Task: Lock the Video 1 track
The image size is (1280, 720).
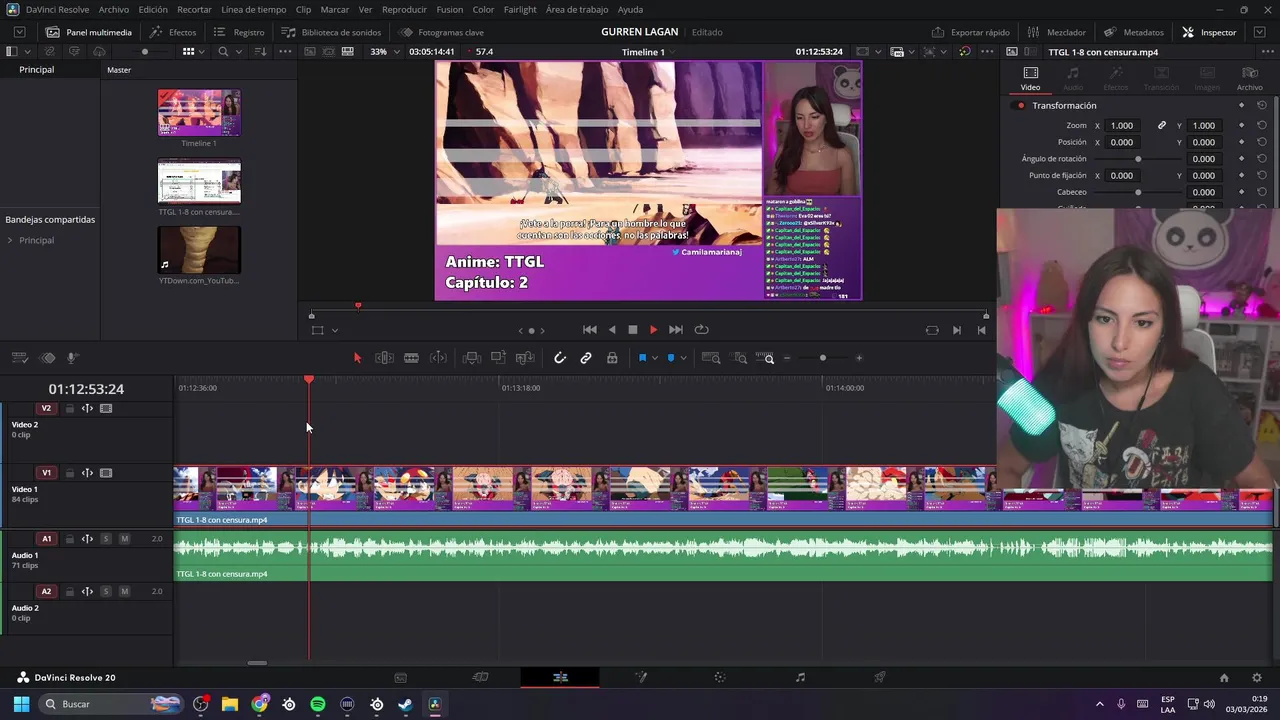Action: [x=70, y=473]
